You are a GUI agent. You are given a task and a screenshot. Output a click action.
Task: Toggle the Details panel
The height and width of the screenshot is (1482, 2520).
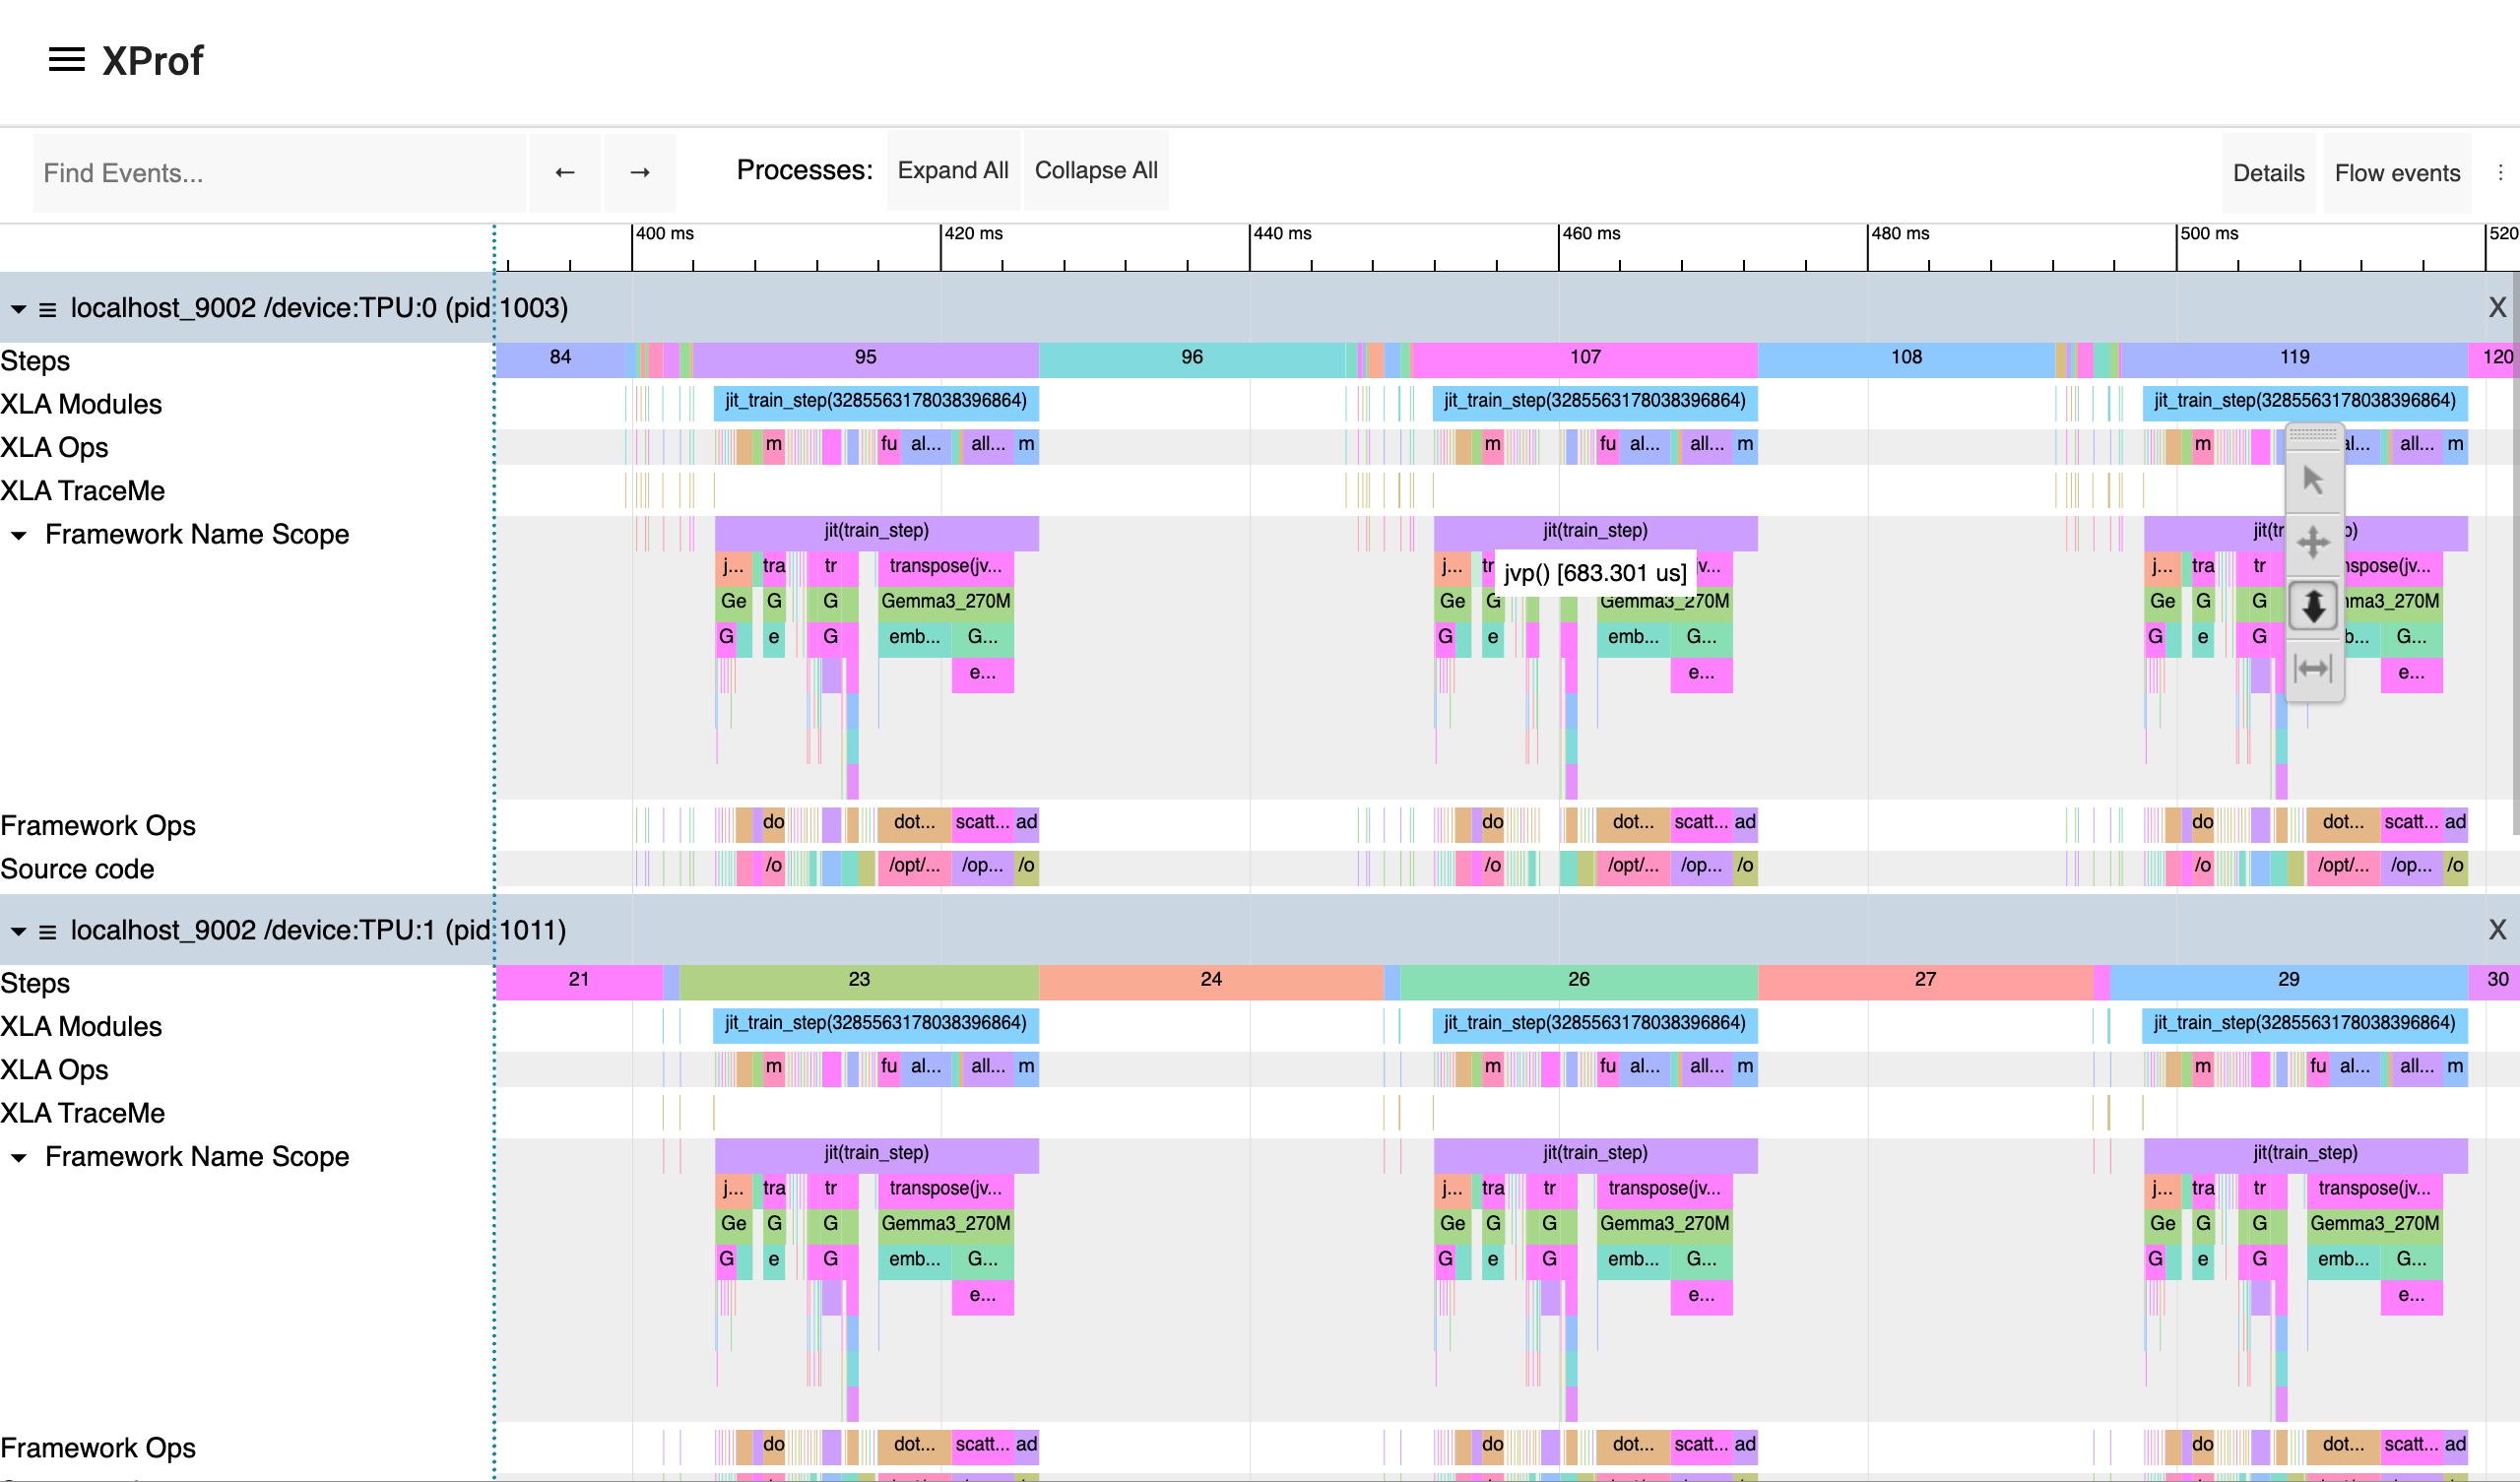tap(2268, 172)
